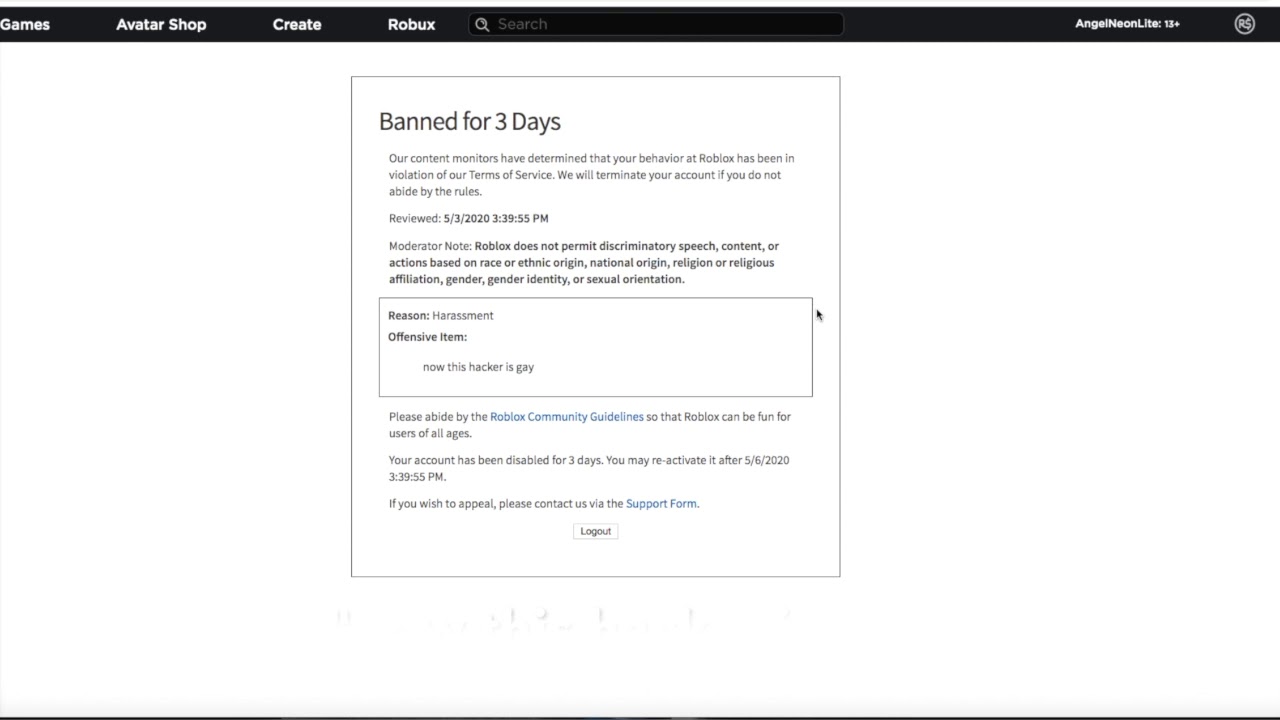Screen dimensions: 1280x720
Task: Click the account disabled for 3 days message
Action: click(x=589, y=468)
